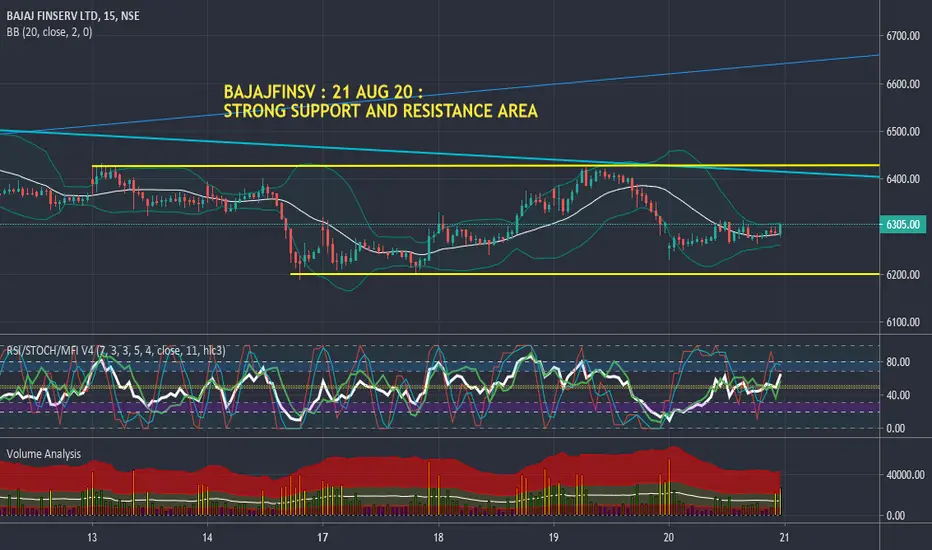Image resolution: width=932 pixels, height=550 pixels.
Task: Click the STRONG SUPPORT AND RESISTANCE AREA text
Action: click(380, 111)
